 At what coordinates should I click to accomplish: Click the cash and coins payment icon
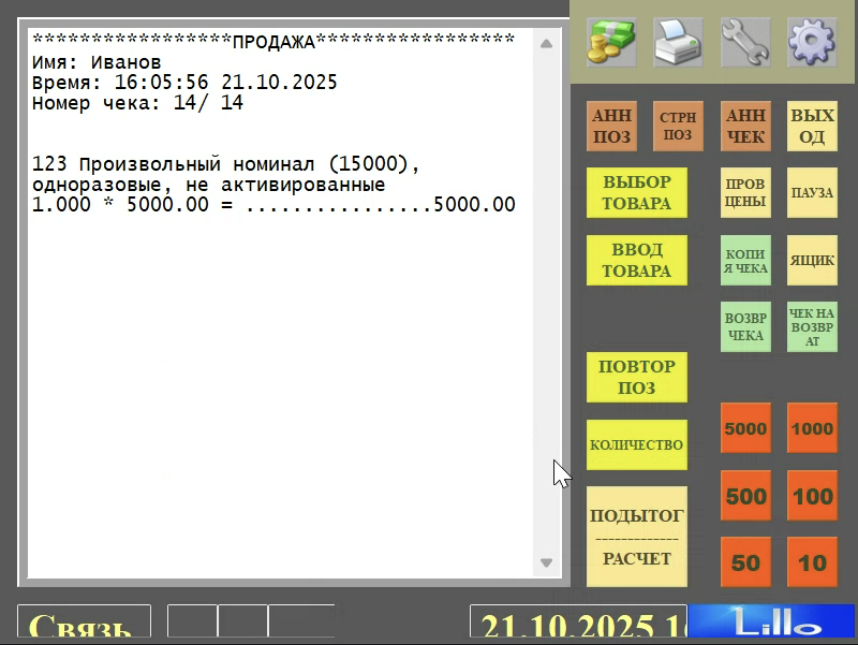tap(611, 43)
